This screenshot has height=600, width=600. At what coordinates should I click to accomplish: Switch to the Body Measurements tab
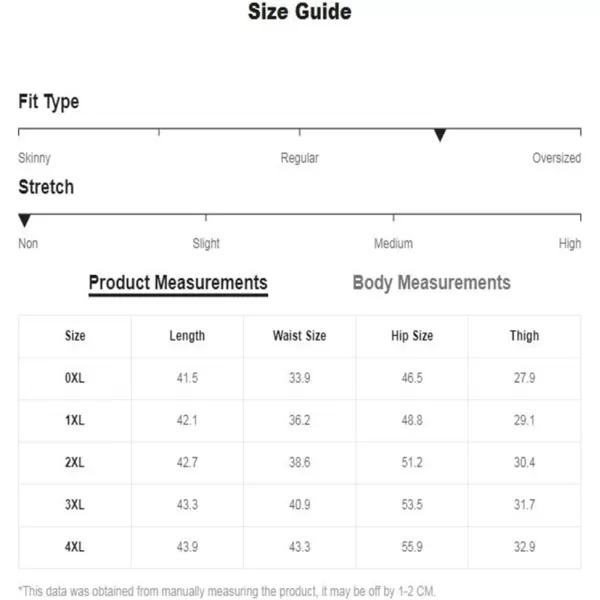pyautogui.click(x=431, y=283)
